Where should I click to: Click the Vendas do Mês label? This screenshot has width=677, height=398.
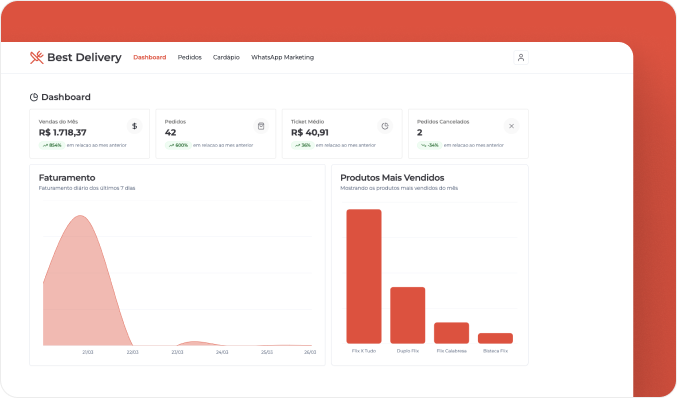[x=58, y=122]
